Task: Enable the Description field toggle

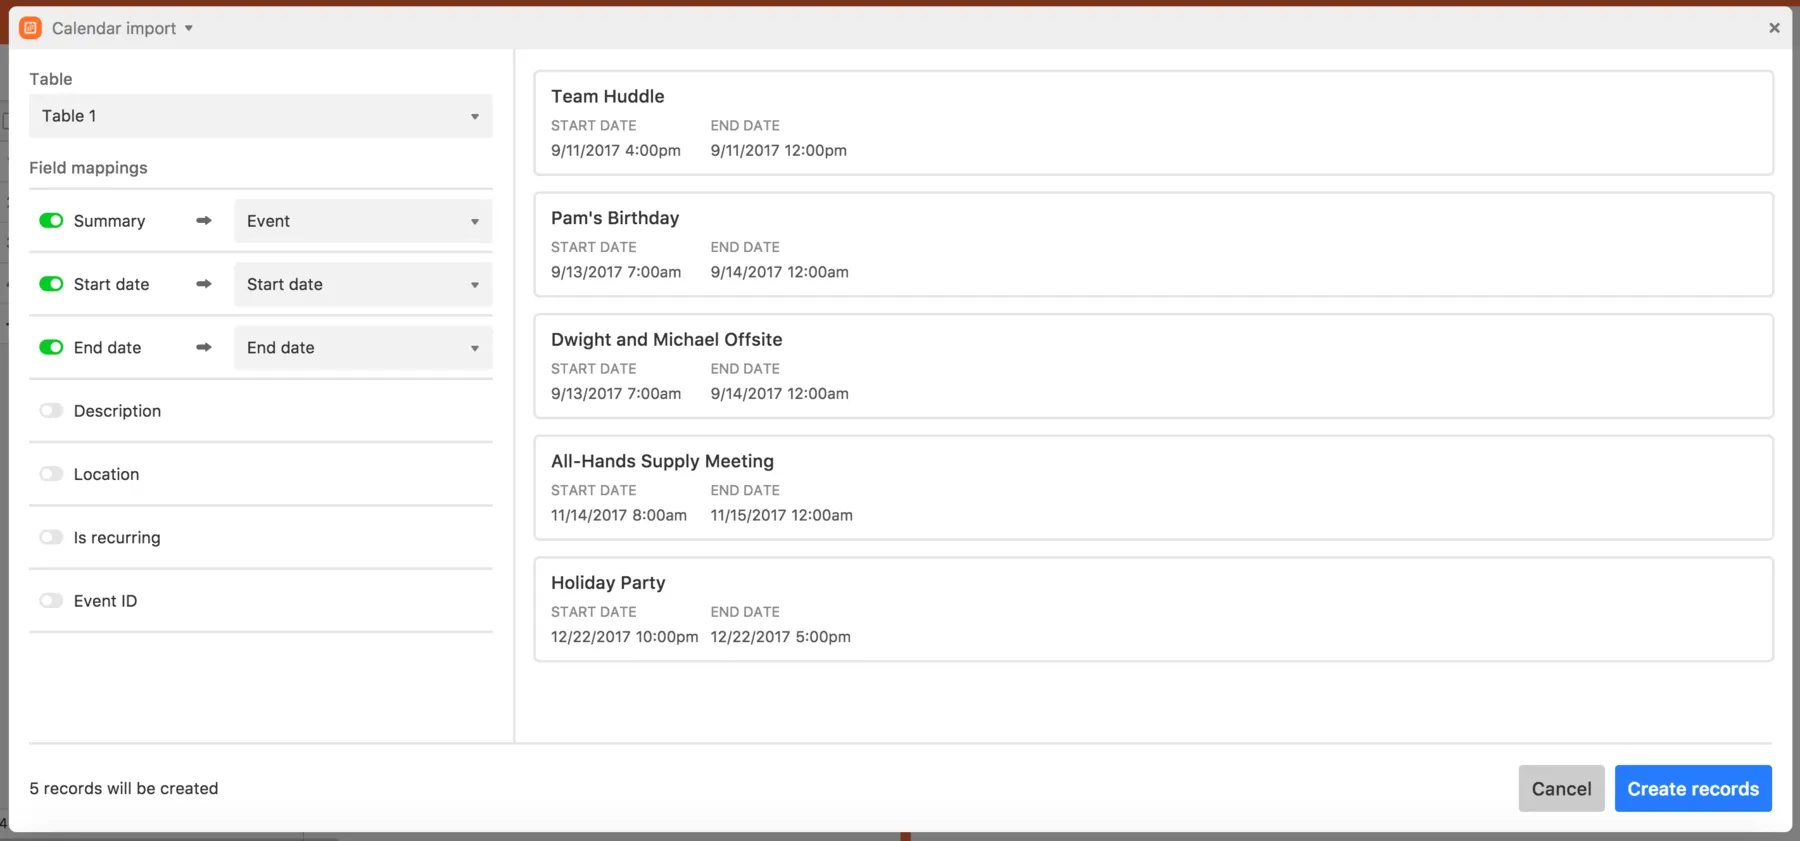Action: (x=51, y=411)
